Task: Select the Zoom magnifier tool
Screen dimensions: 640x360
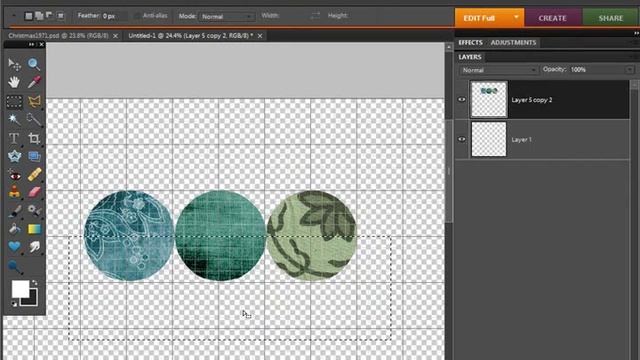Action: click(34, 64)
